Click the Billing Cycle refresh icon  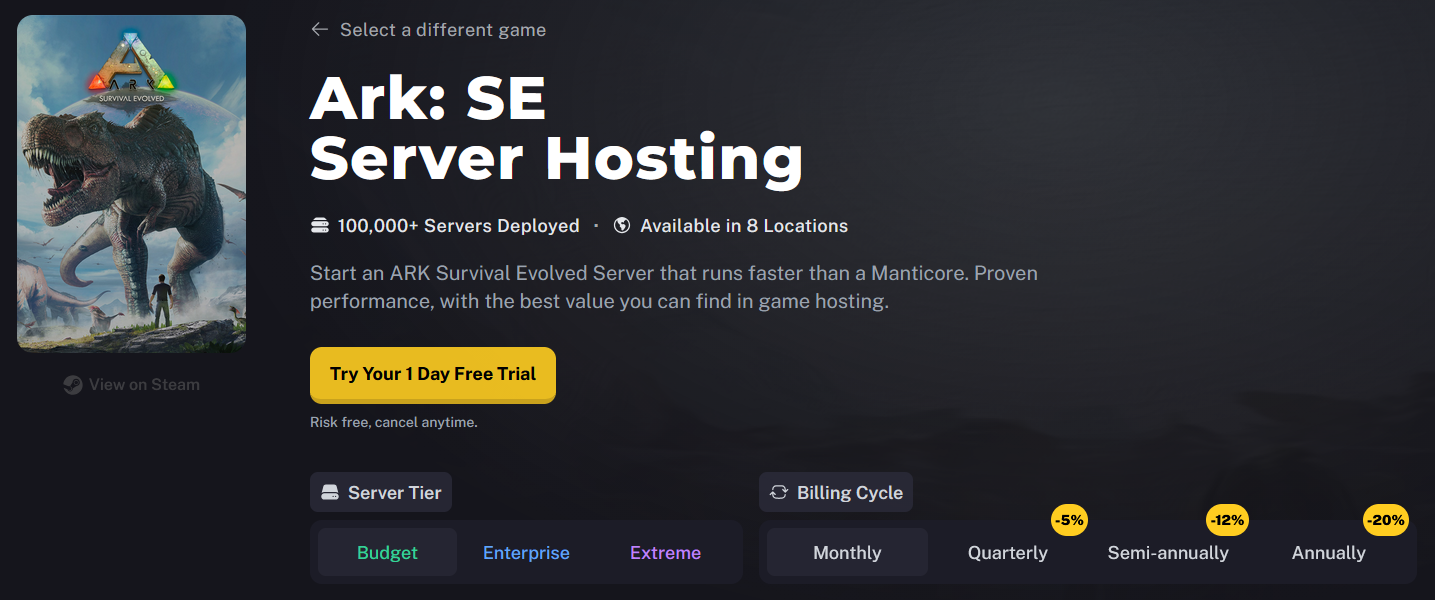pos(779,493)
